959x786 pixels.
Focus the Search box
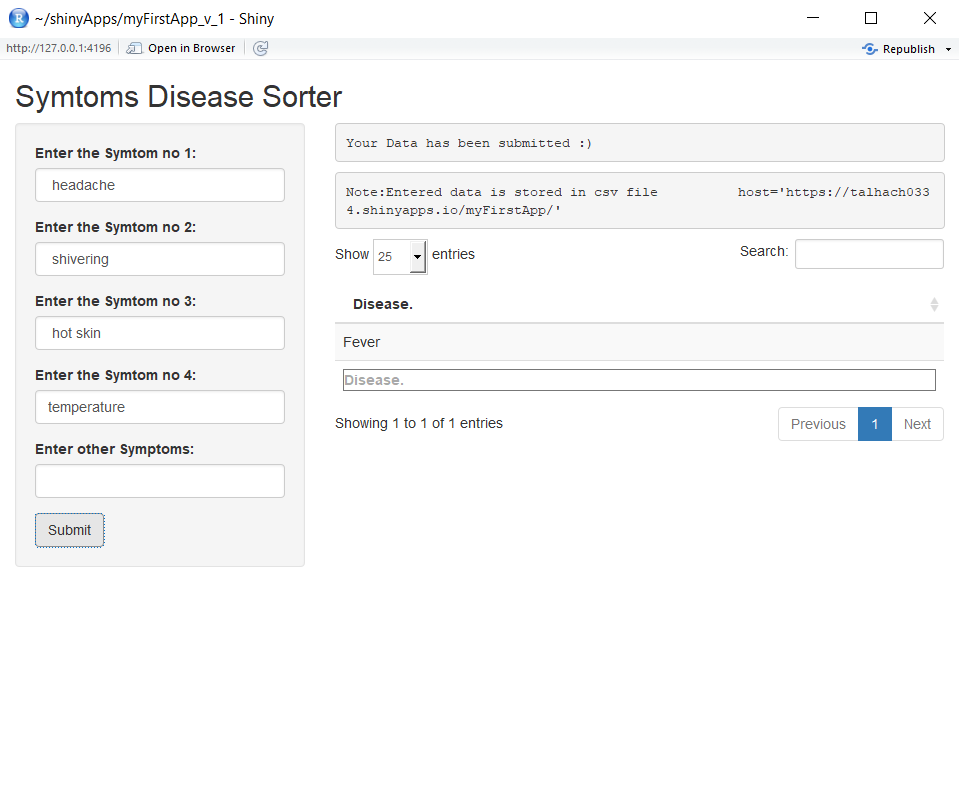tap(868, 253)
